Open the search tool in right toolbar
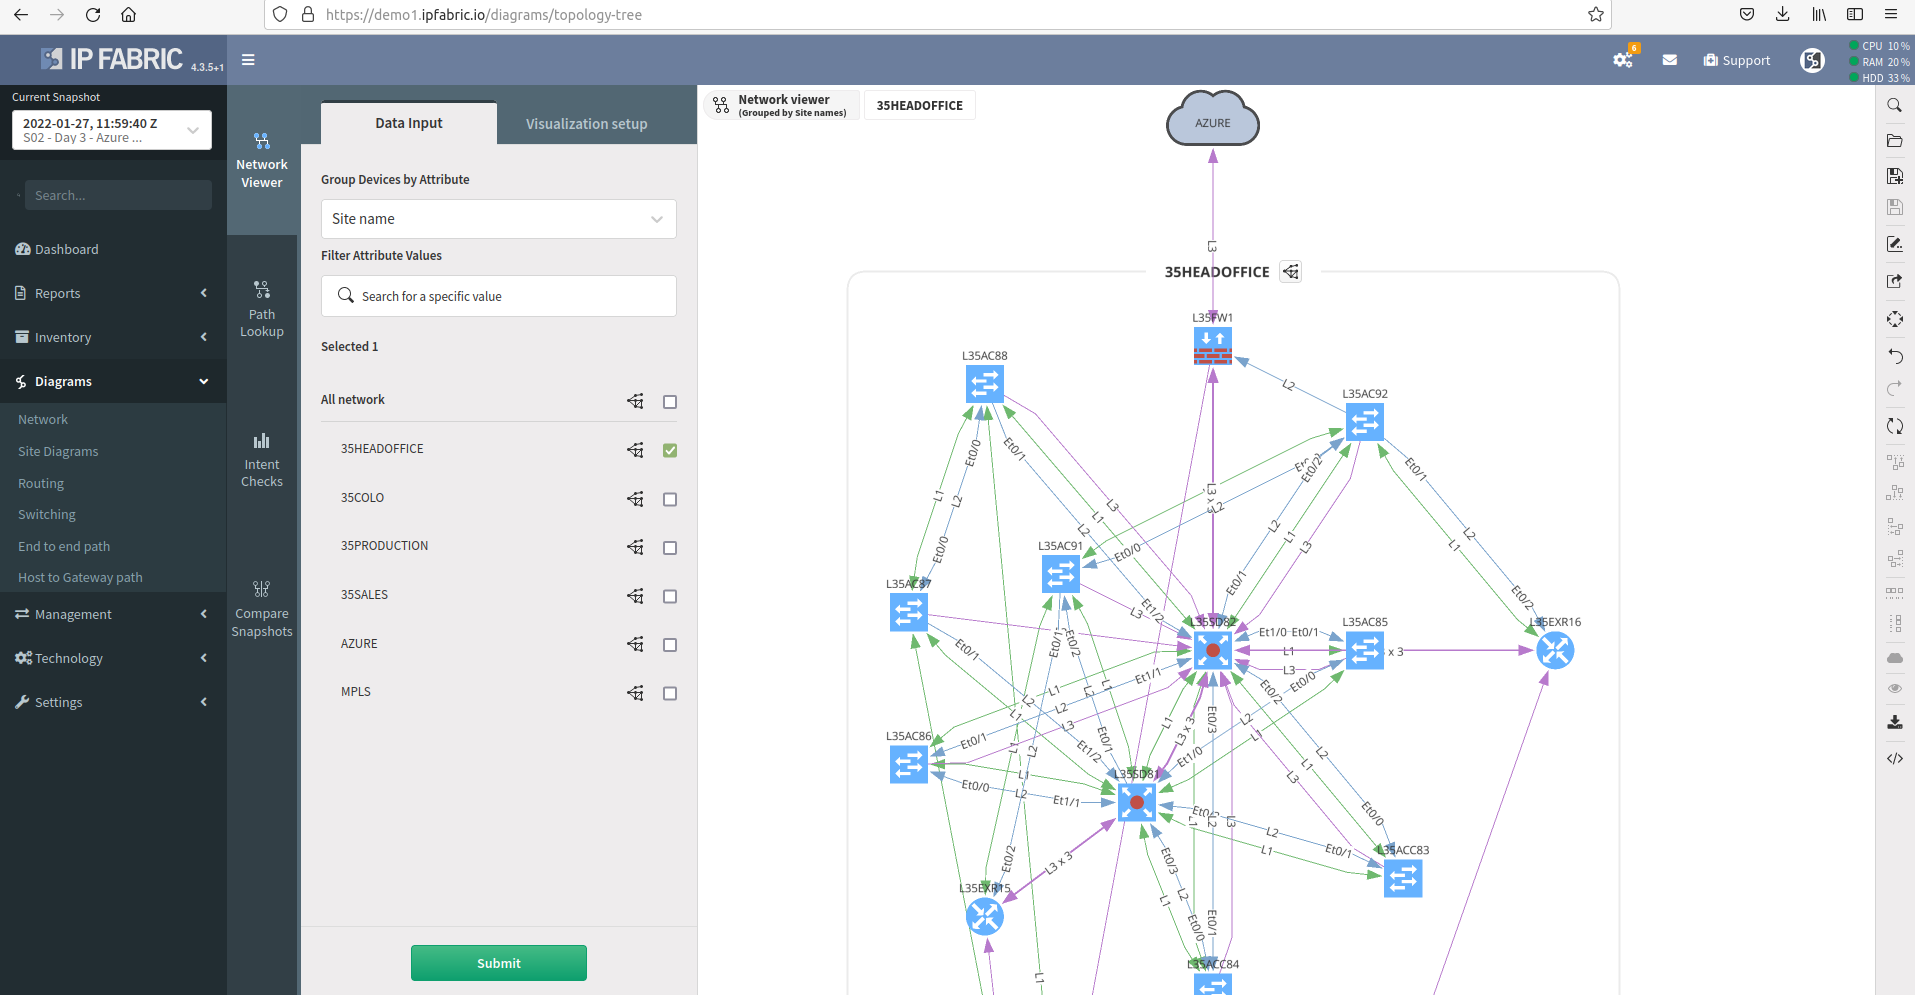The image size is (1915, 995). pyautogui.click(x=1894, y=105)
